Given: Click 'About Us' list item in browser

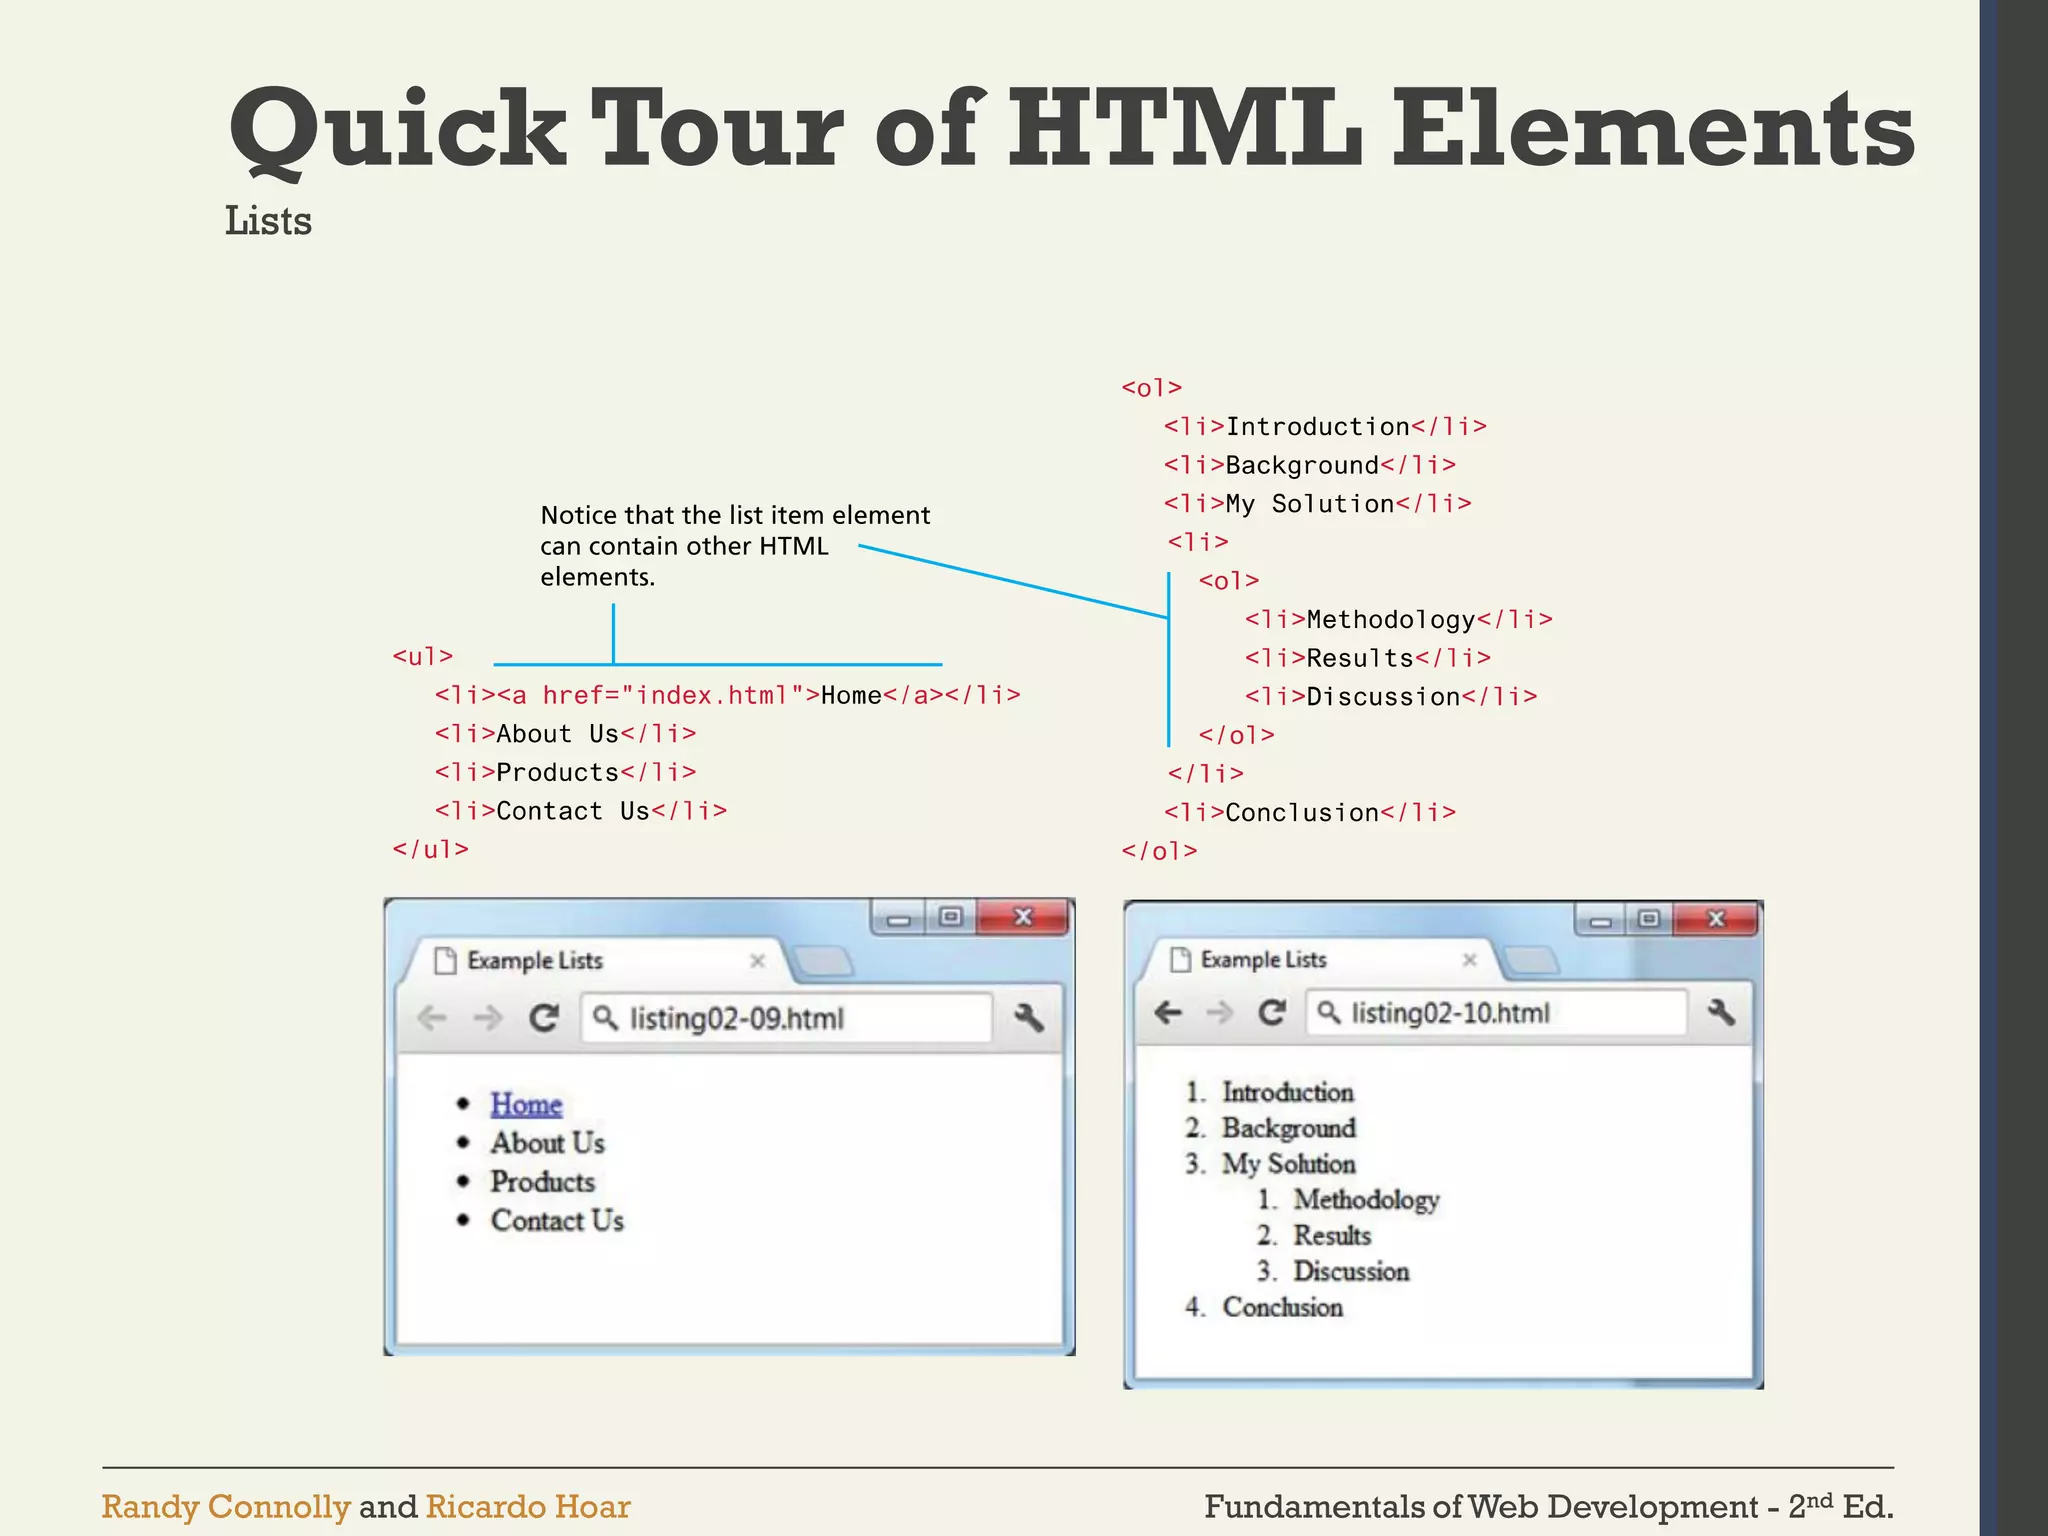Looking at the screenshot, I should [548, 1143].
